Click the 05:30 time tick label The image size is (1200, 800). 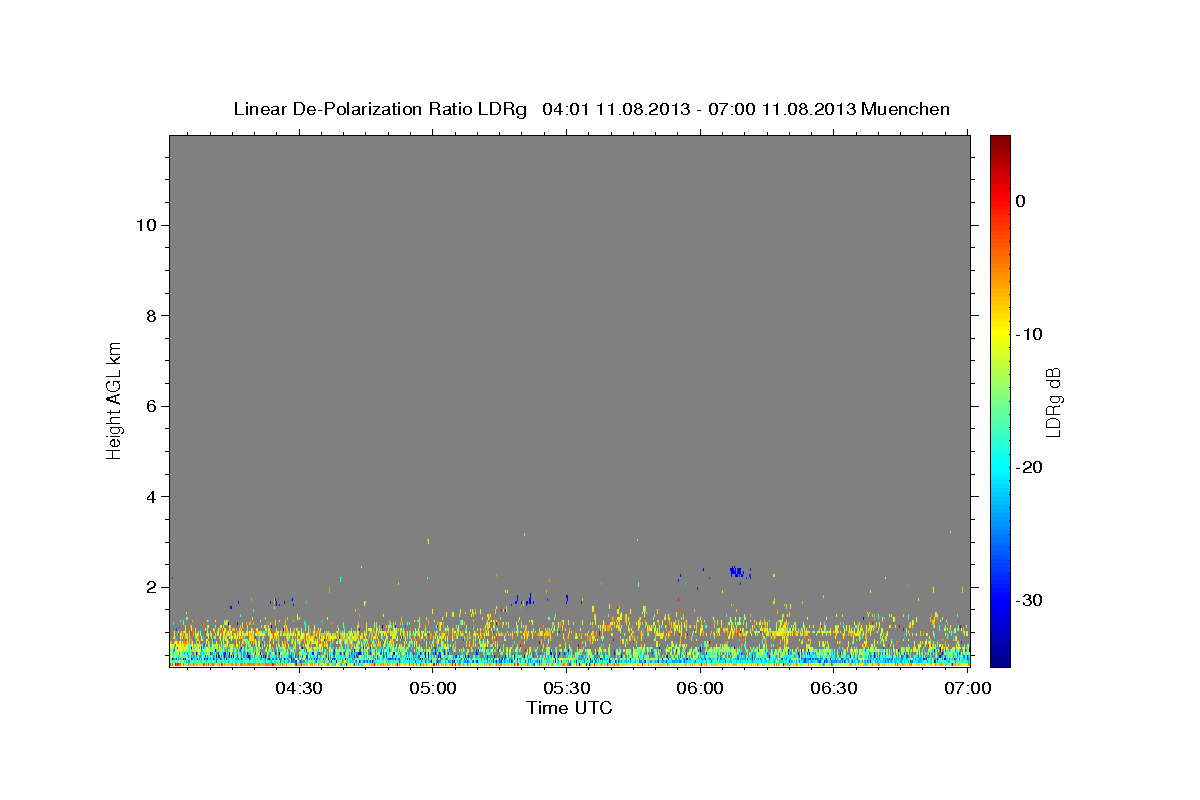[x=566, y=688]
